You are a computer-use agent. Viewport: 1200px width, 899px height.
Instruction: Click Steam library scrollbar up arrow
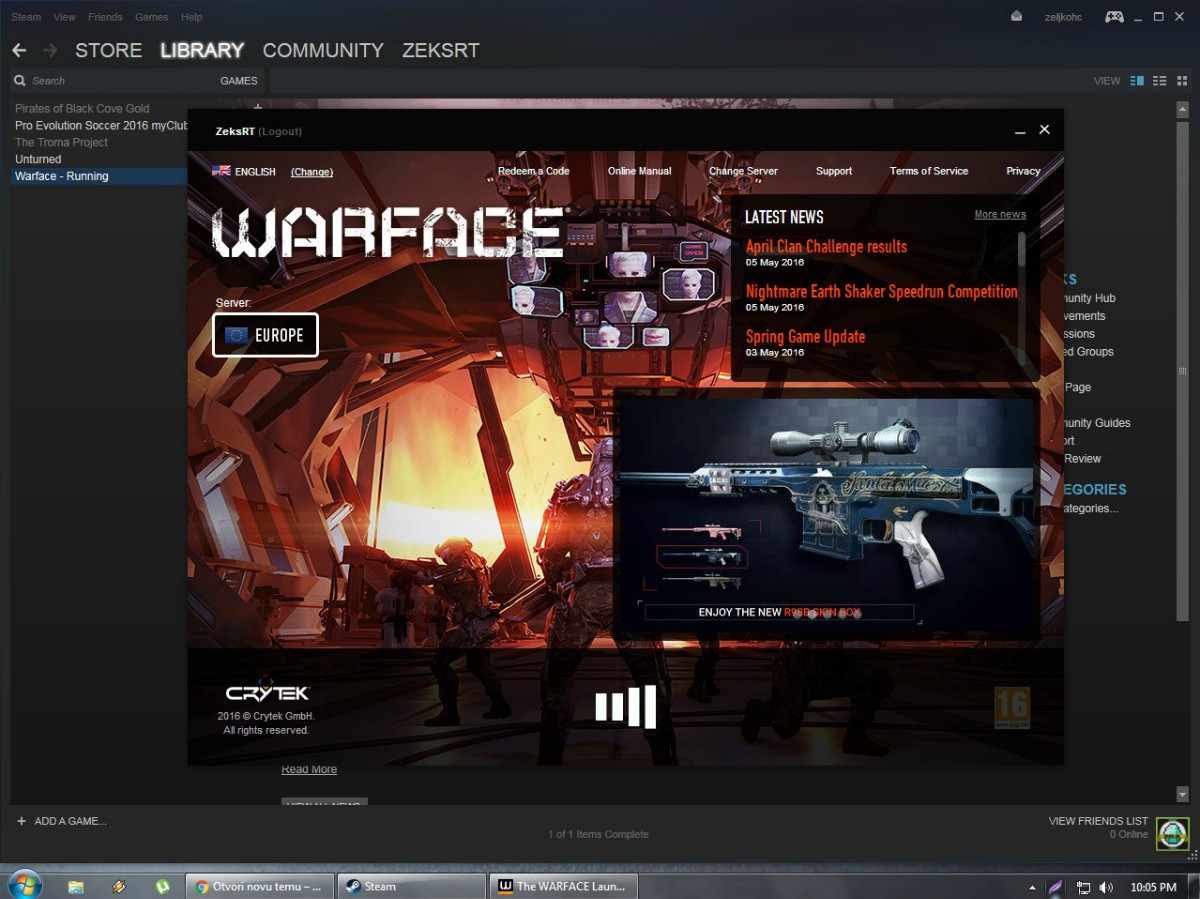click(1183, 109)
